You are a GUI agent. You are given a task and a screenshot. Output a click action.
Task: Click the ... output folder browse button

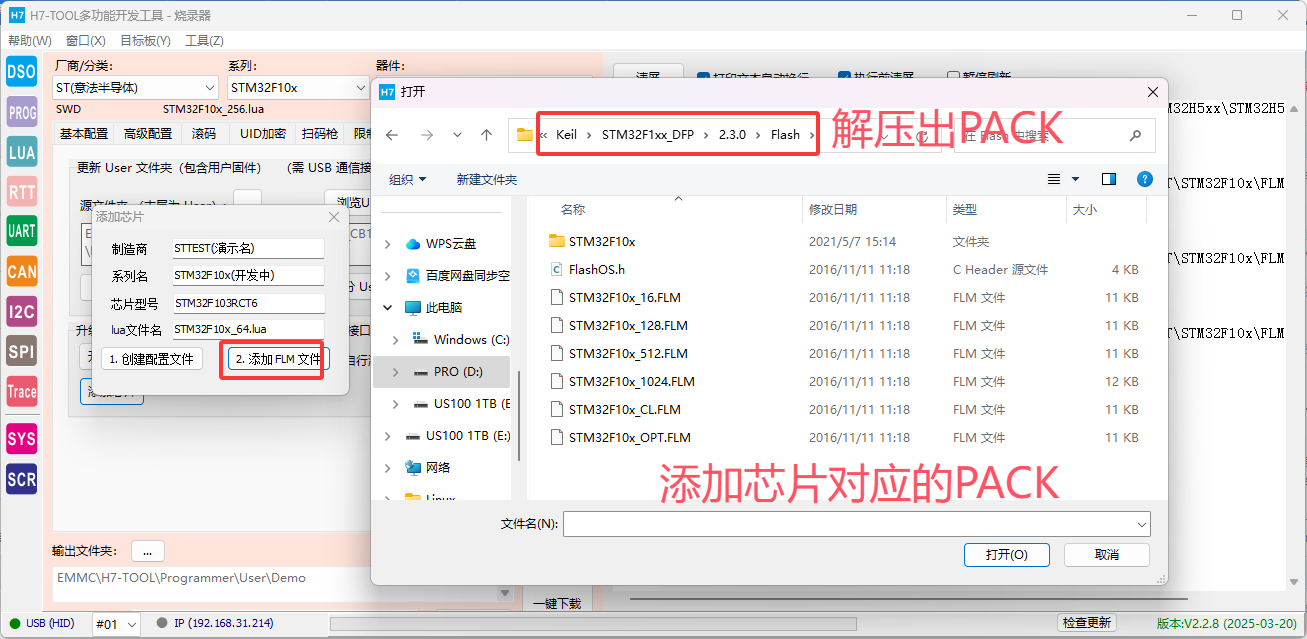147,551
